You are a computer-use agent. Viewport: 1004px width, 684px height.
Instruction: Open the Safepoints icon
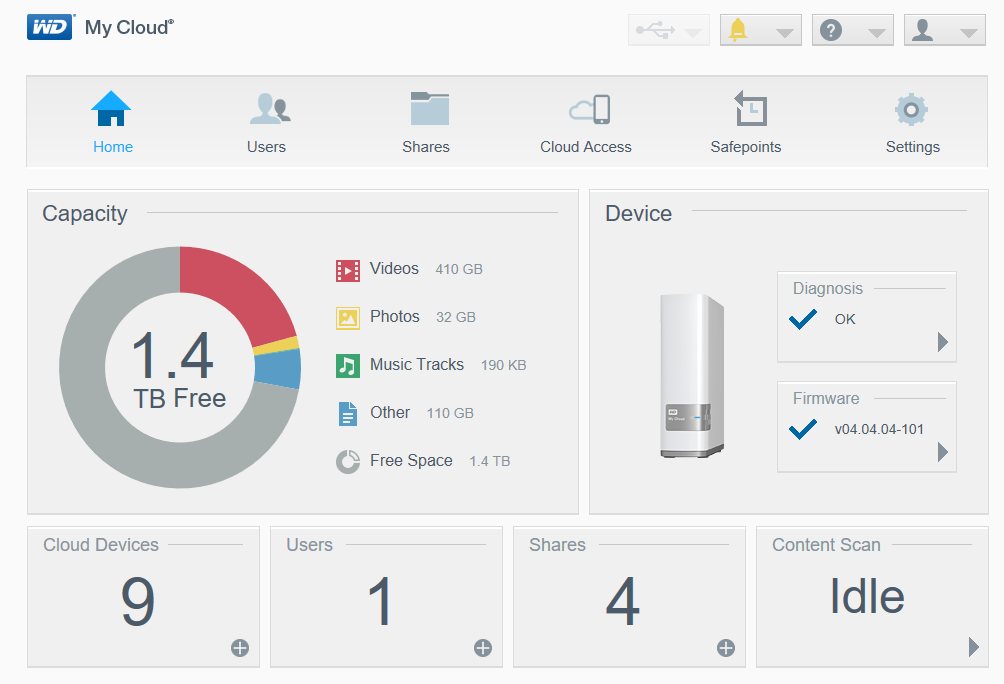(749, 109)
